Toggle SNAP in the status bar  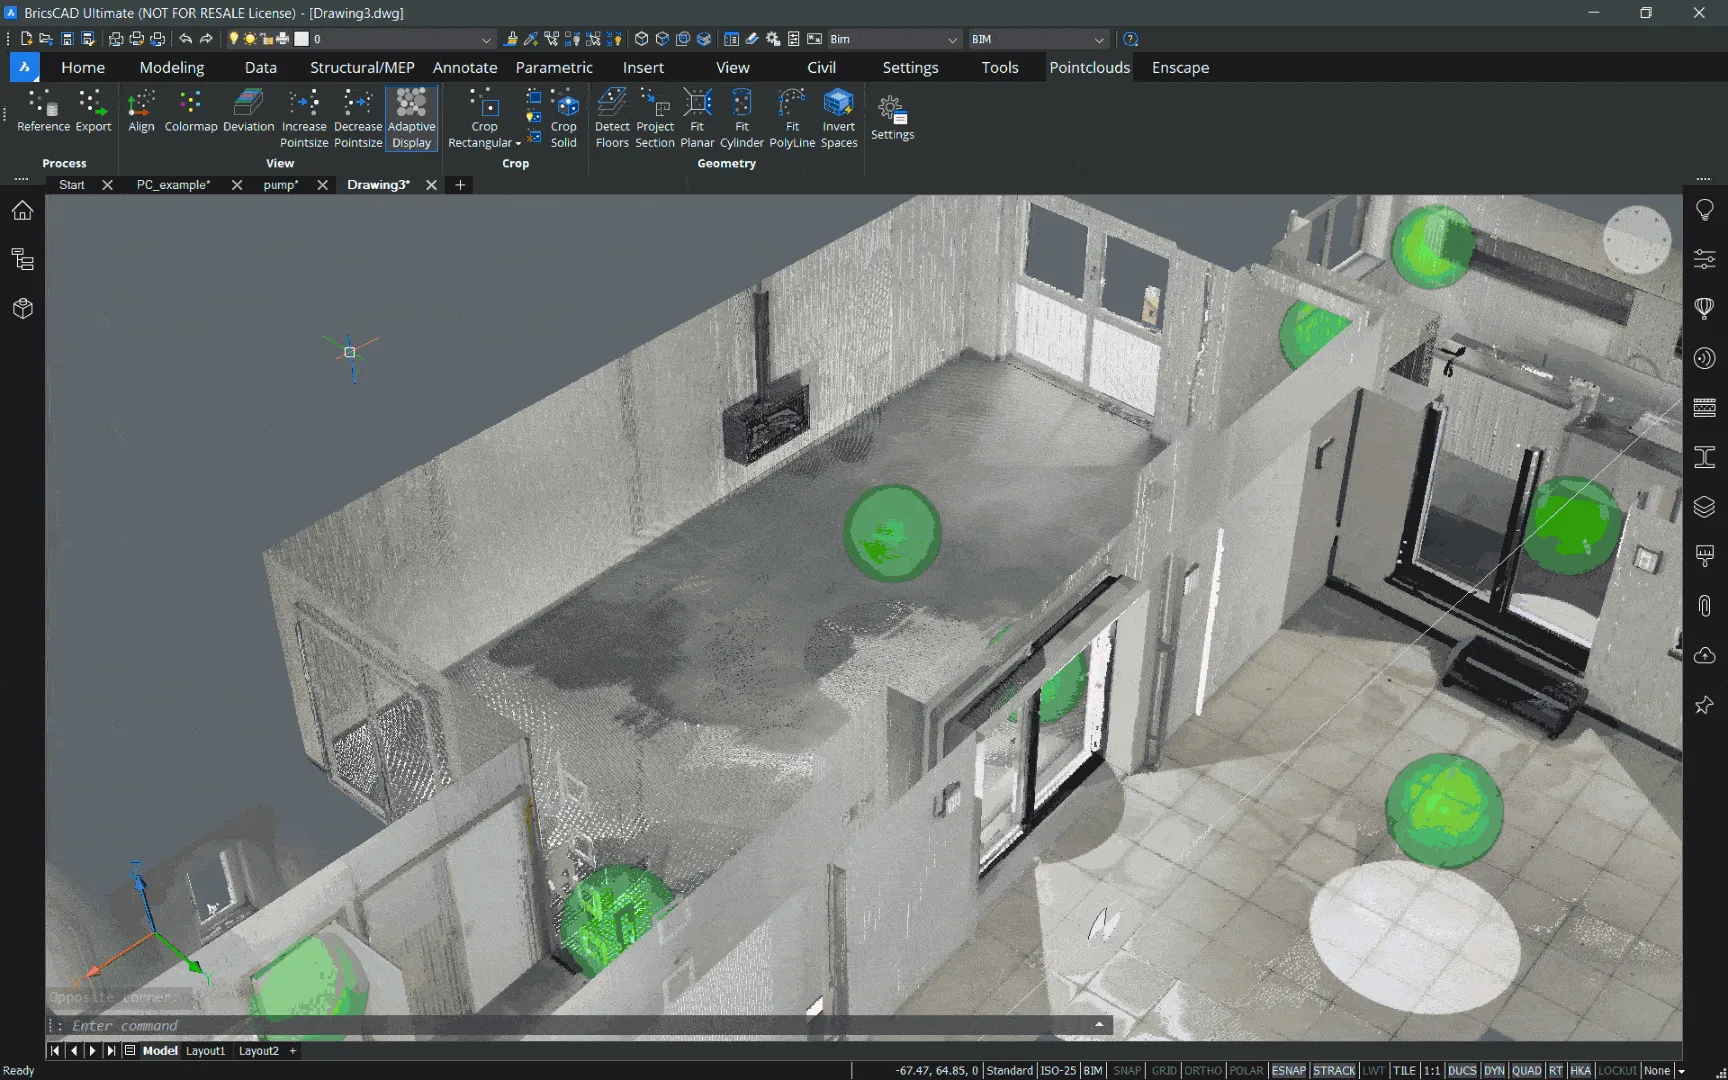(x=1126, y=1070)
